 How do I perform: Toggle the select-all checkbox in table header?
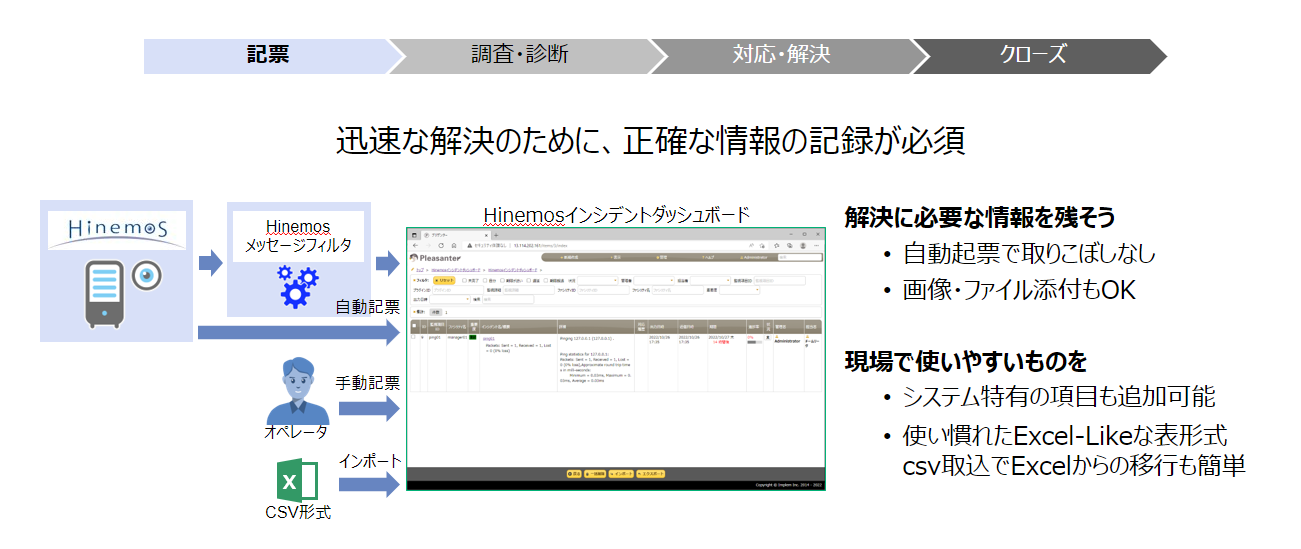[414, 326]
